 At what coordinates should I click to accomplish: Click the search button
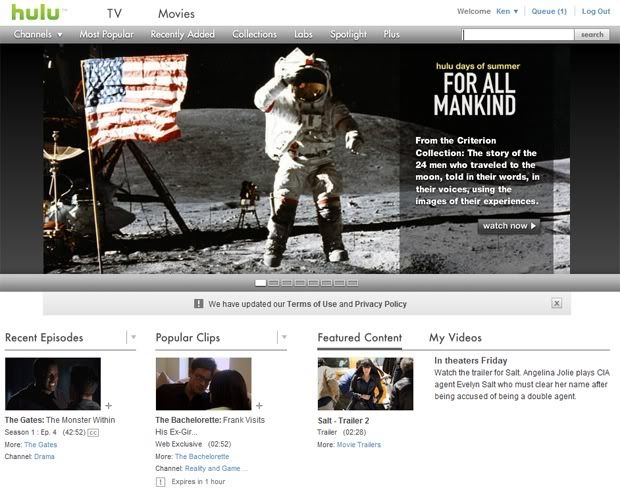[592, 35]
